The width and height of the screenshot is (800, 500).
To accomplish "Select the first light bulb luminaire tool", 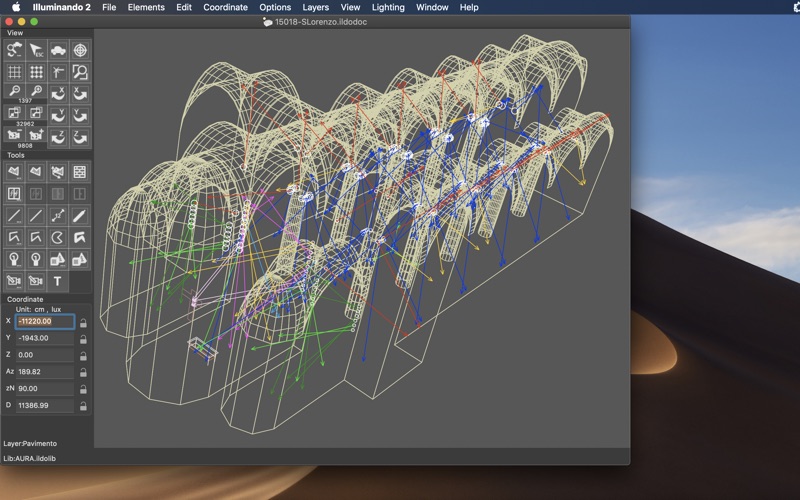I will pyautogui.click(x=14, y=259).
